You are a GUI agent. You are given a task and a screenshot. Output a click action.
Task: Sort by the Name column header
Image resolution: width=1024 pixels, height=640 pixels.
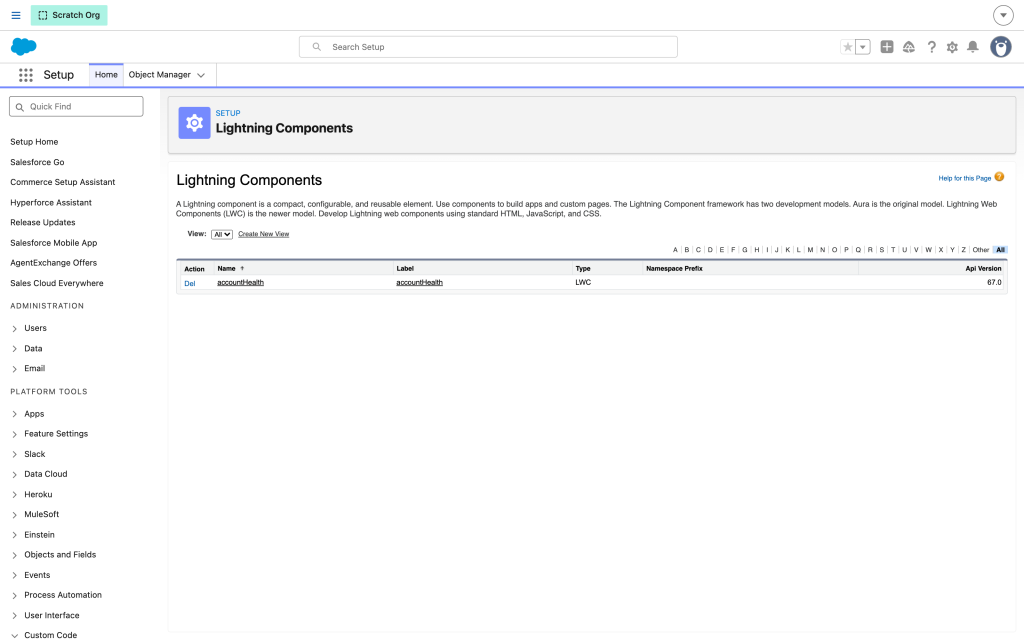[x=227, y=268]
